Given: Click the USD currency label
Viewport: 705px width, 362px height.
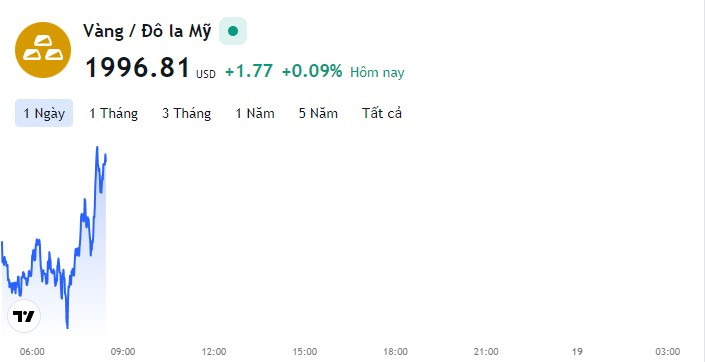Looking at the screenshot, I should (x=206, y=74).
